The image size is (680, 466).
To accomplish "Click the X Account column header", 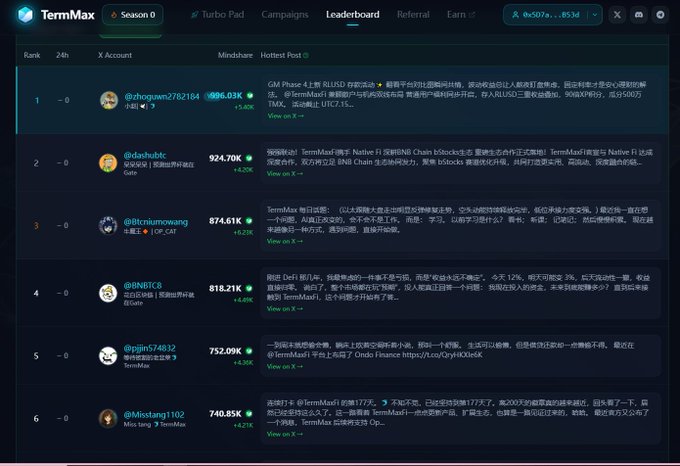I will 114,55.
